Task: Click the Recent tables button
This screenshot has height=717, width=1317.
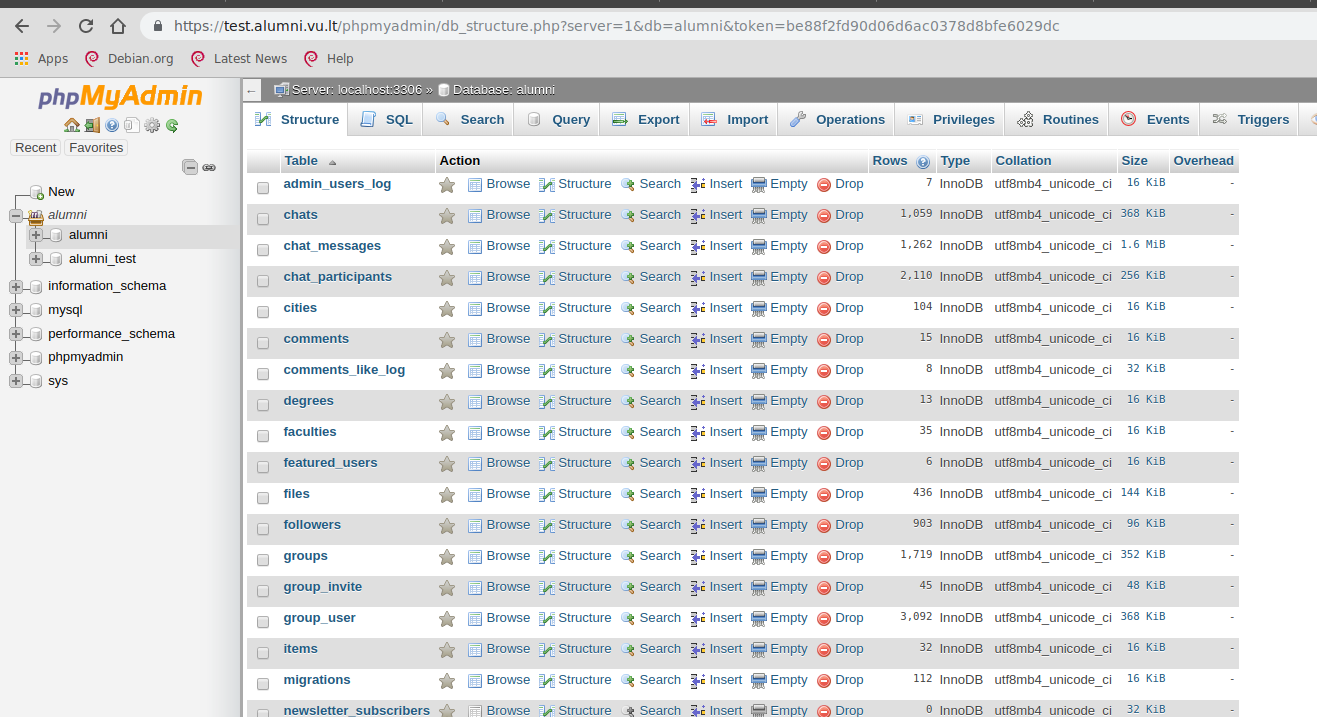Action: tap(36, 148)
